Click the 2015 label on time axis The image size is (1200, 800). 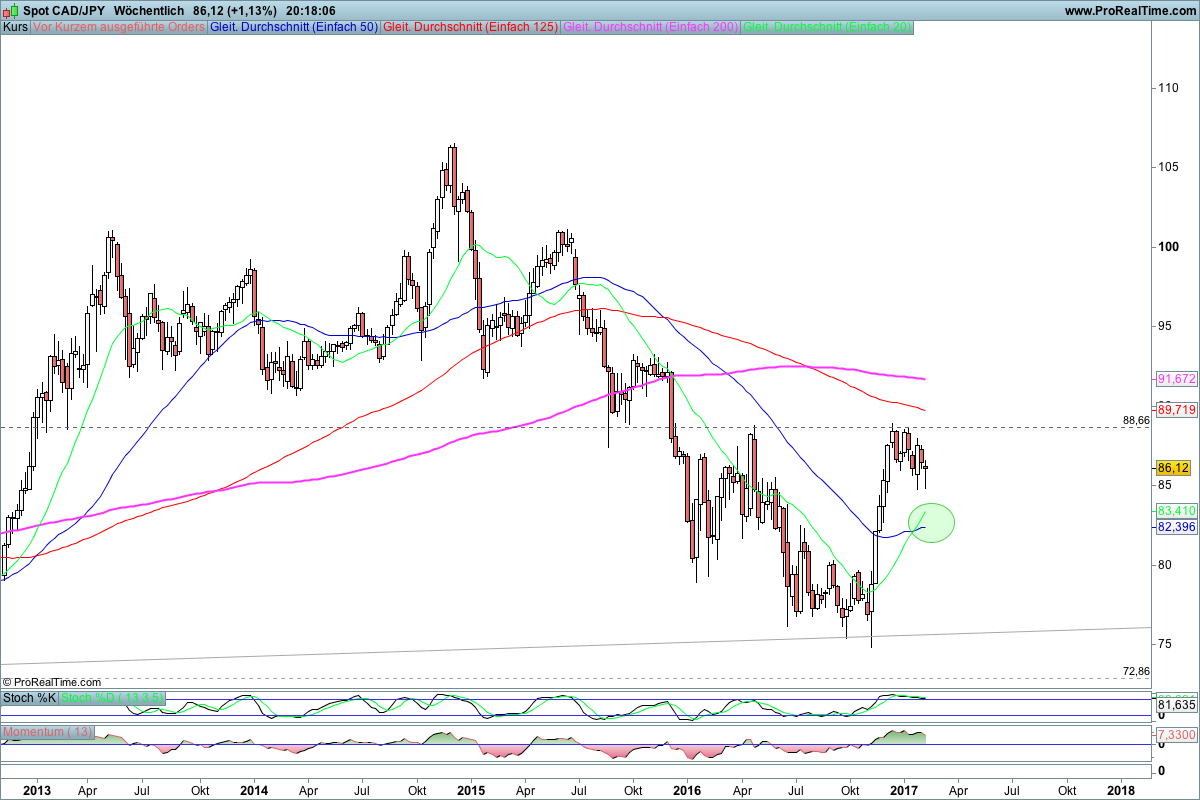pos(471,789)
